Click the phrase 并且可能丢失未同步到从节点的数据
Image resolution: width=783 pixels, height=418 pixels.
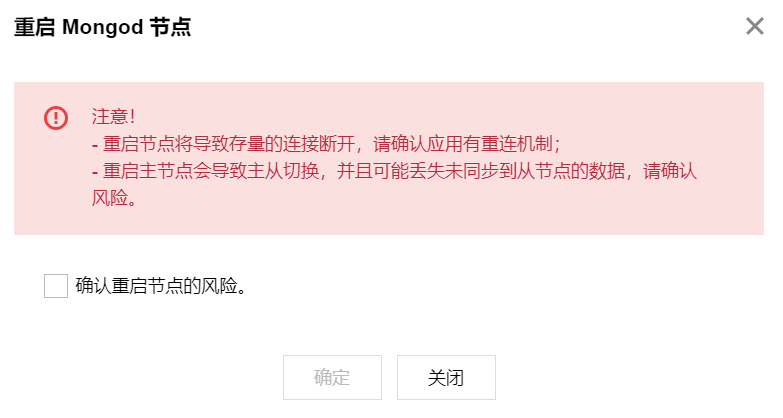coord(481,171)
